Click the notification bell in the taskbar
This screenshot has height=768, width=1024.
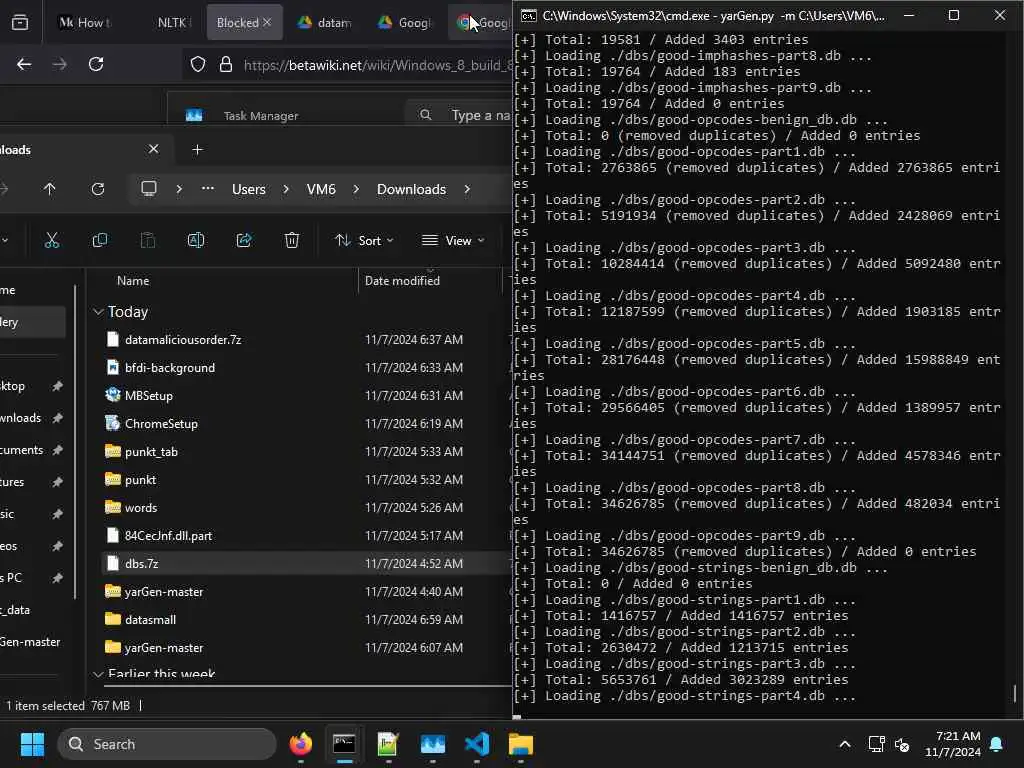(997, 744)
